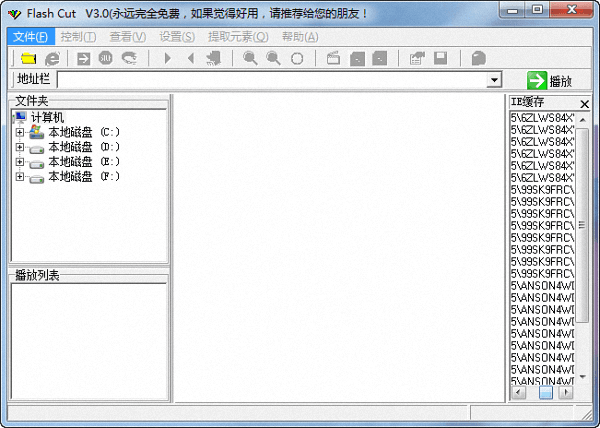The image size is (600, 428).
Task: Step backward with the left triangle icon
Action: 191,58
